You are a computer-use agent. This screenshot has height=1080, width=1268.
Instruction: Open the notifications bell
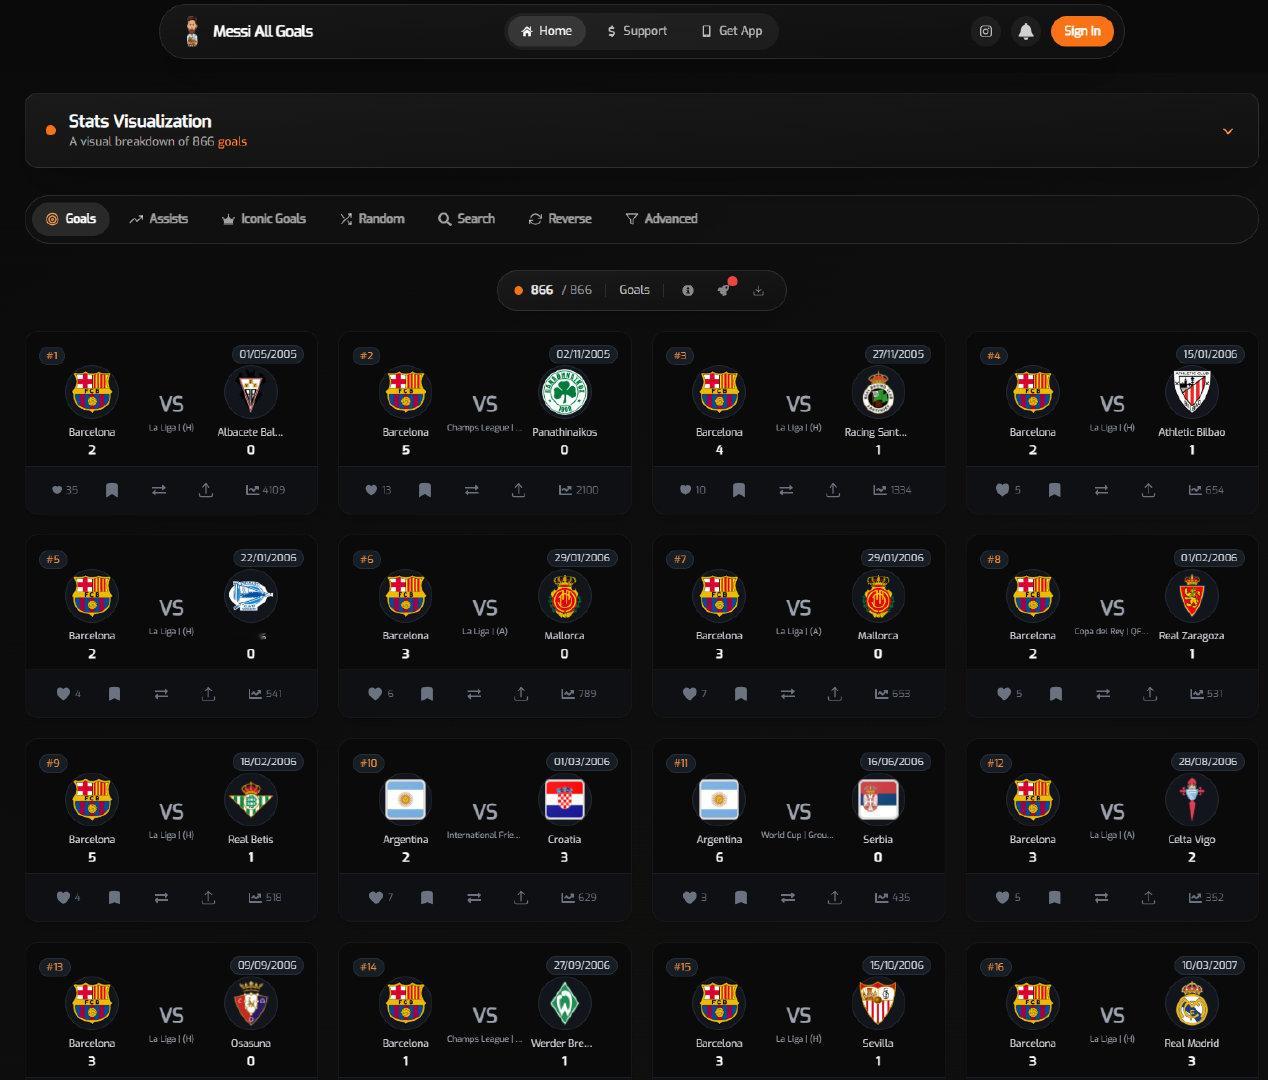[1026, 31]
